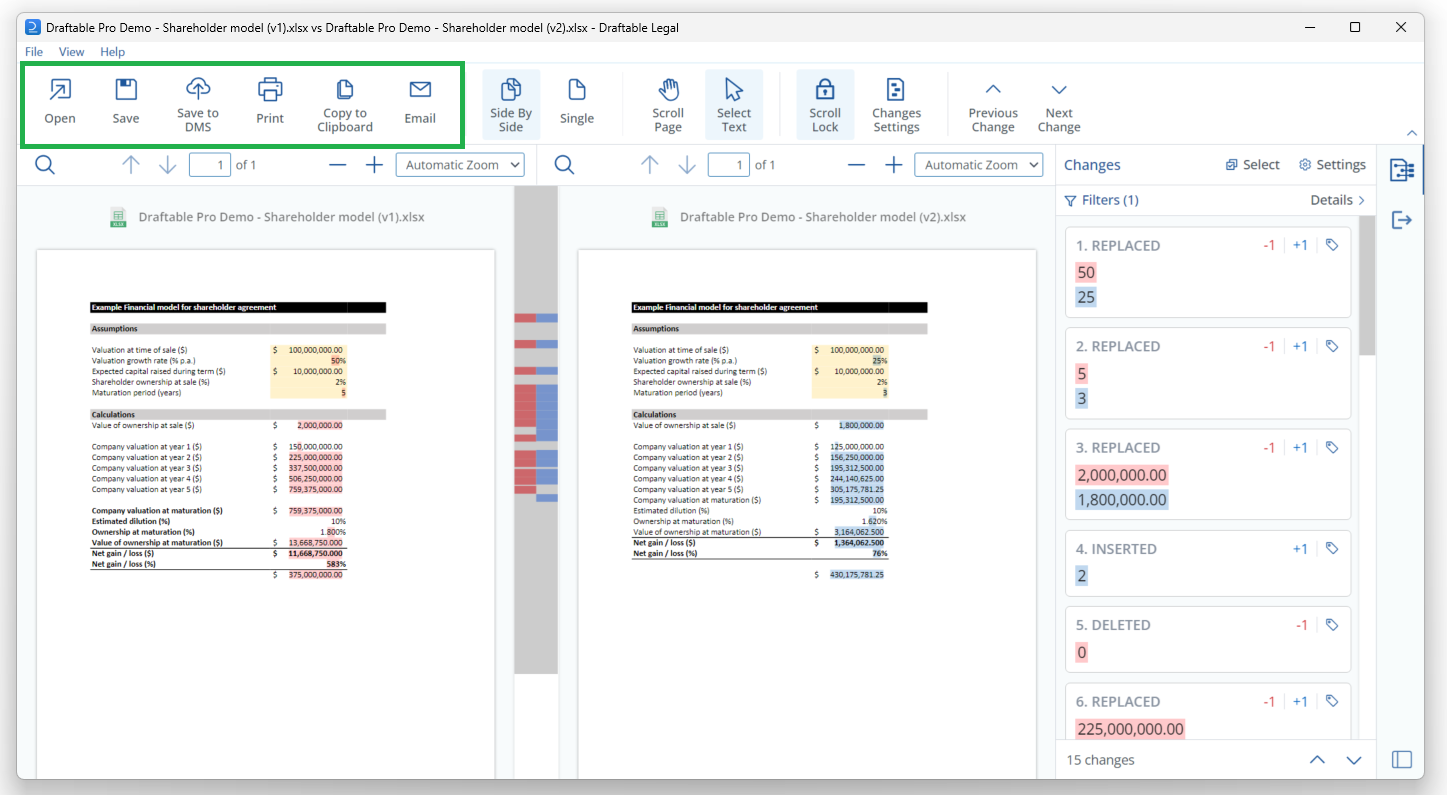1447x795 pixels.
Task: Click the export sidebar icon
Action: 1402,220
